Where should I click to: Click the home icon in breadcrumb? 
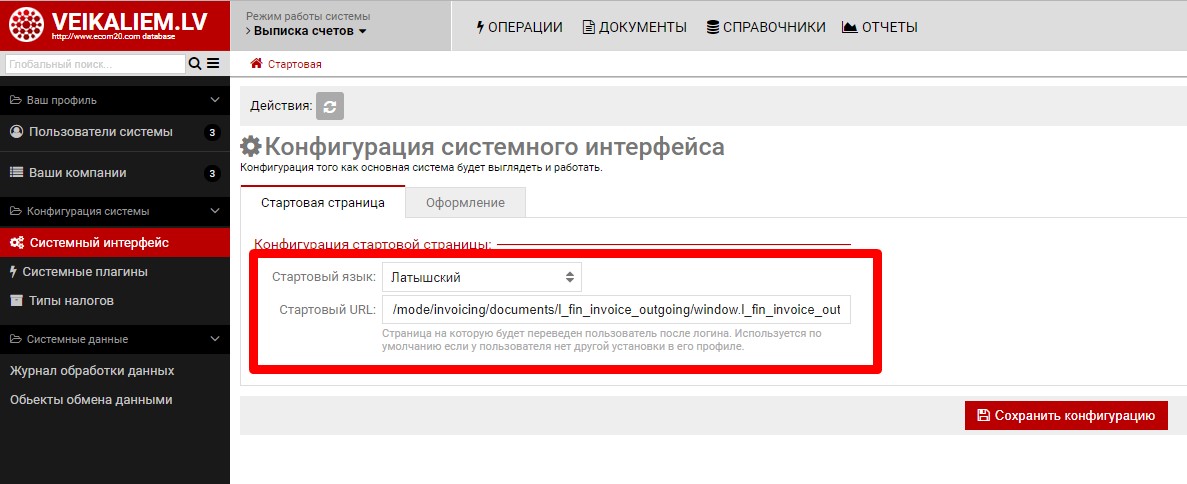pyautogui.click(x=257, y=64)
